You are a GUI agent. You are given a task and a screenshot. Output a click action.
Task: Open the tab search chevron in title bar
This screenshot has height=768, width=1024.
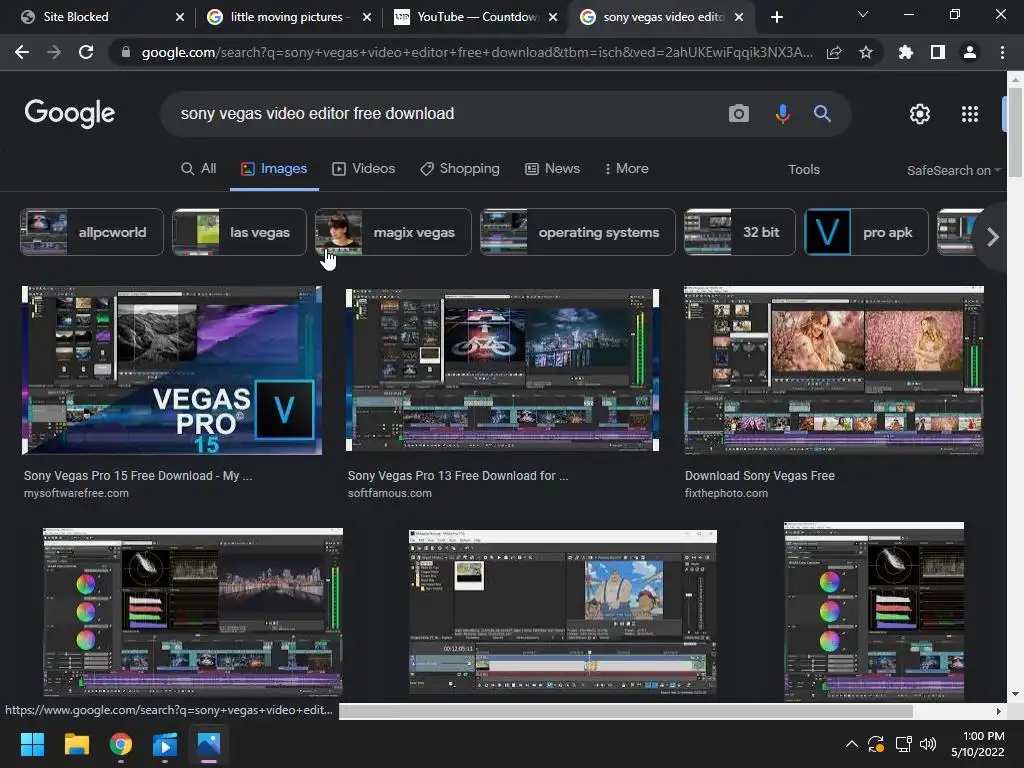click(863, 14)
